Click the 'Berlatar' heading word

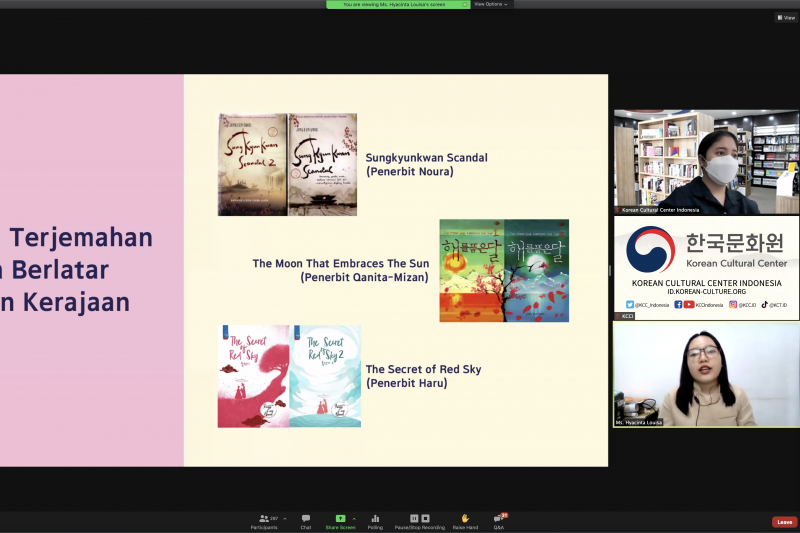pos(60,270)
